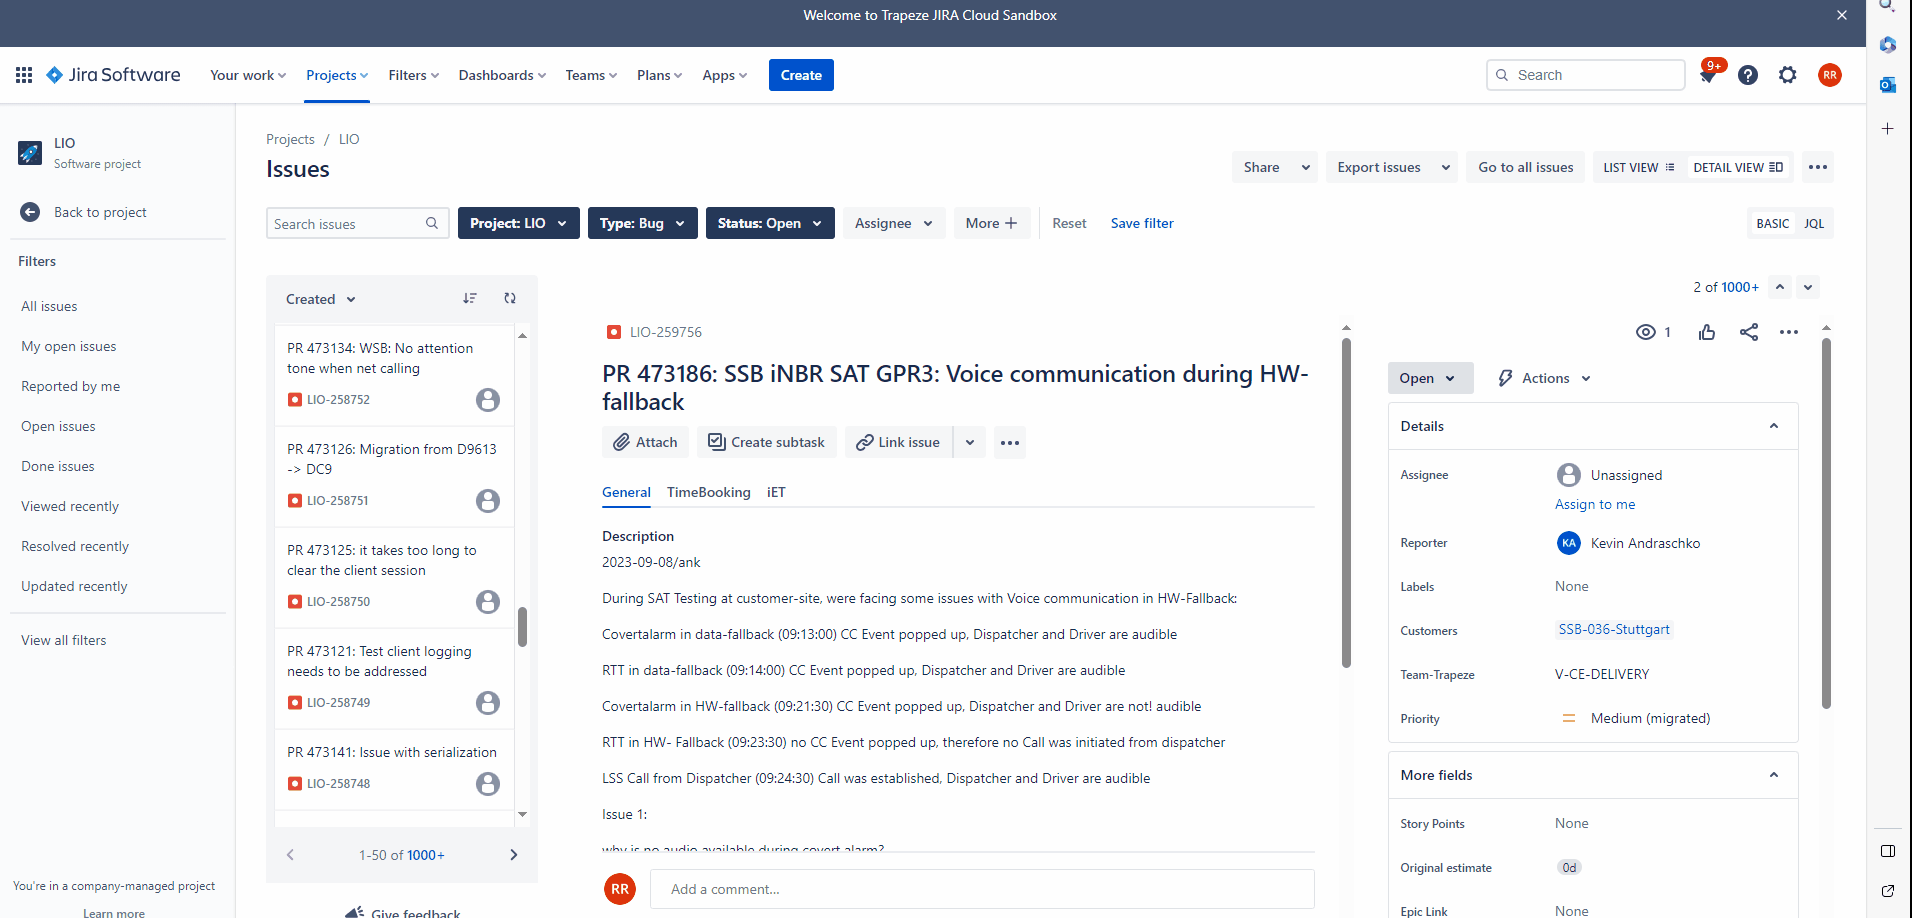
Task: Refresh the issue list
Action: (510, 298)
